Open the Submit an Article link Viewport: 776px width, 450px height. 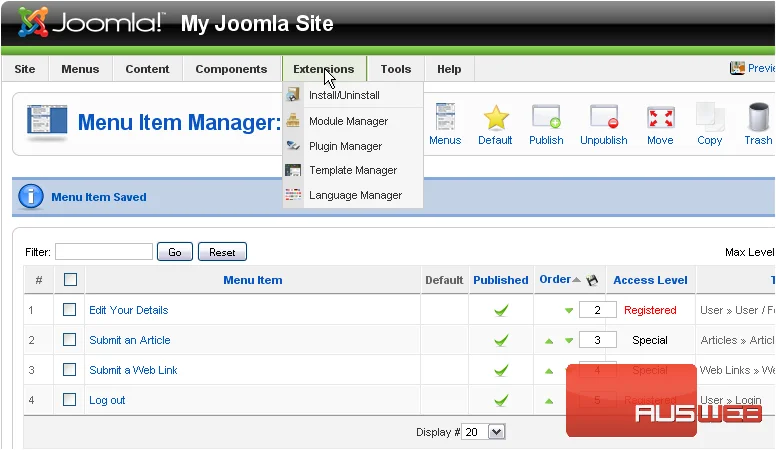coord(130,340)
